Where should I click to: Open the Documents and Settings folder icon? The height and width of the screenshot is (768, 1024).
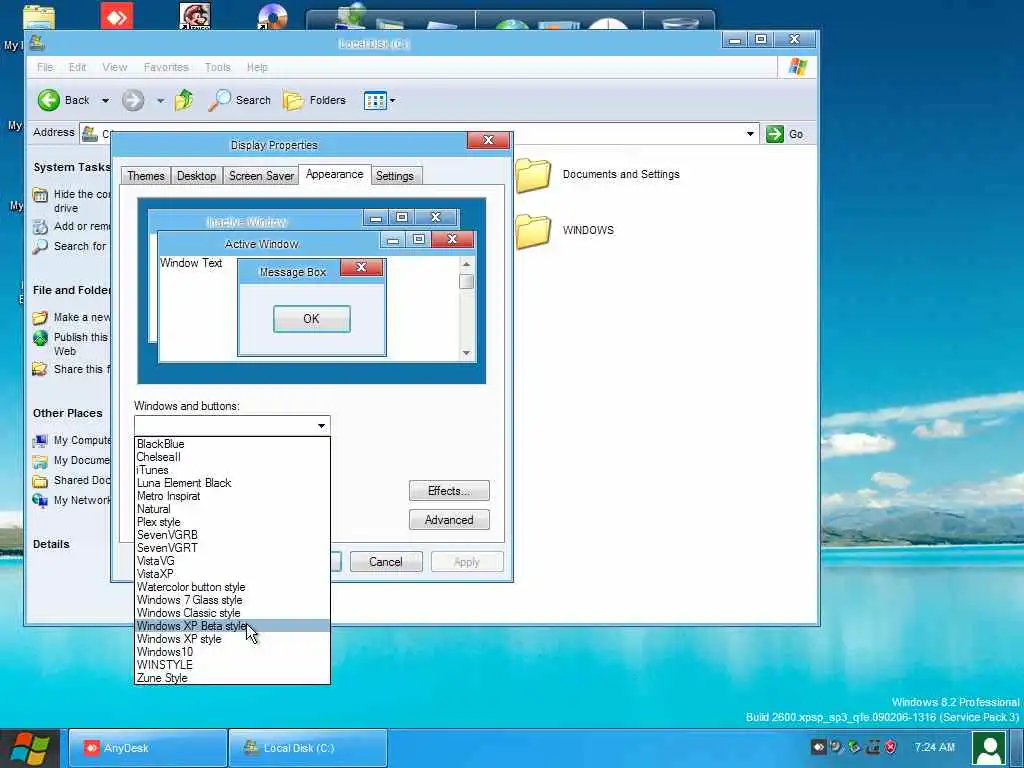[x=533, y=175]
